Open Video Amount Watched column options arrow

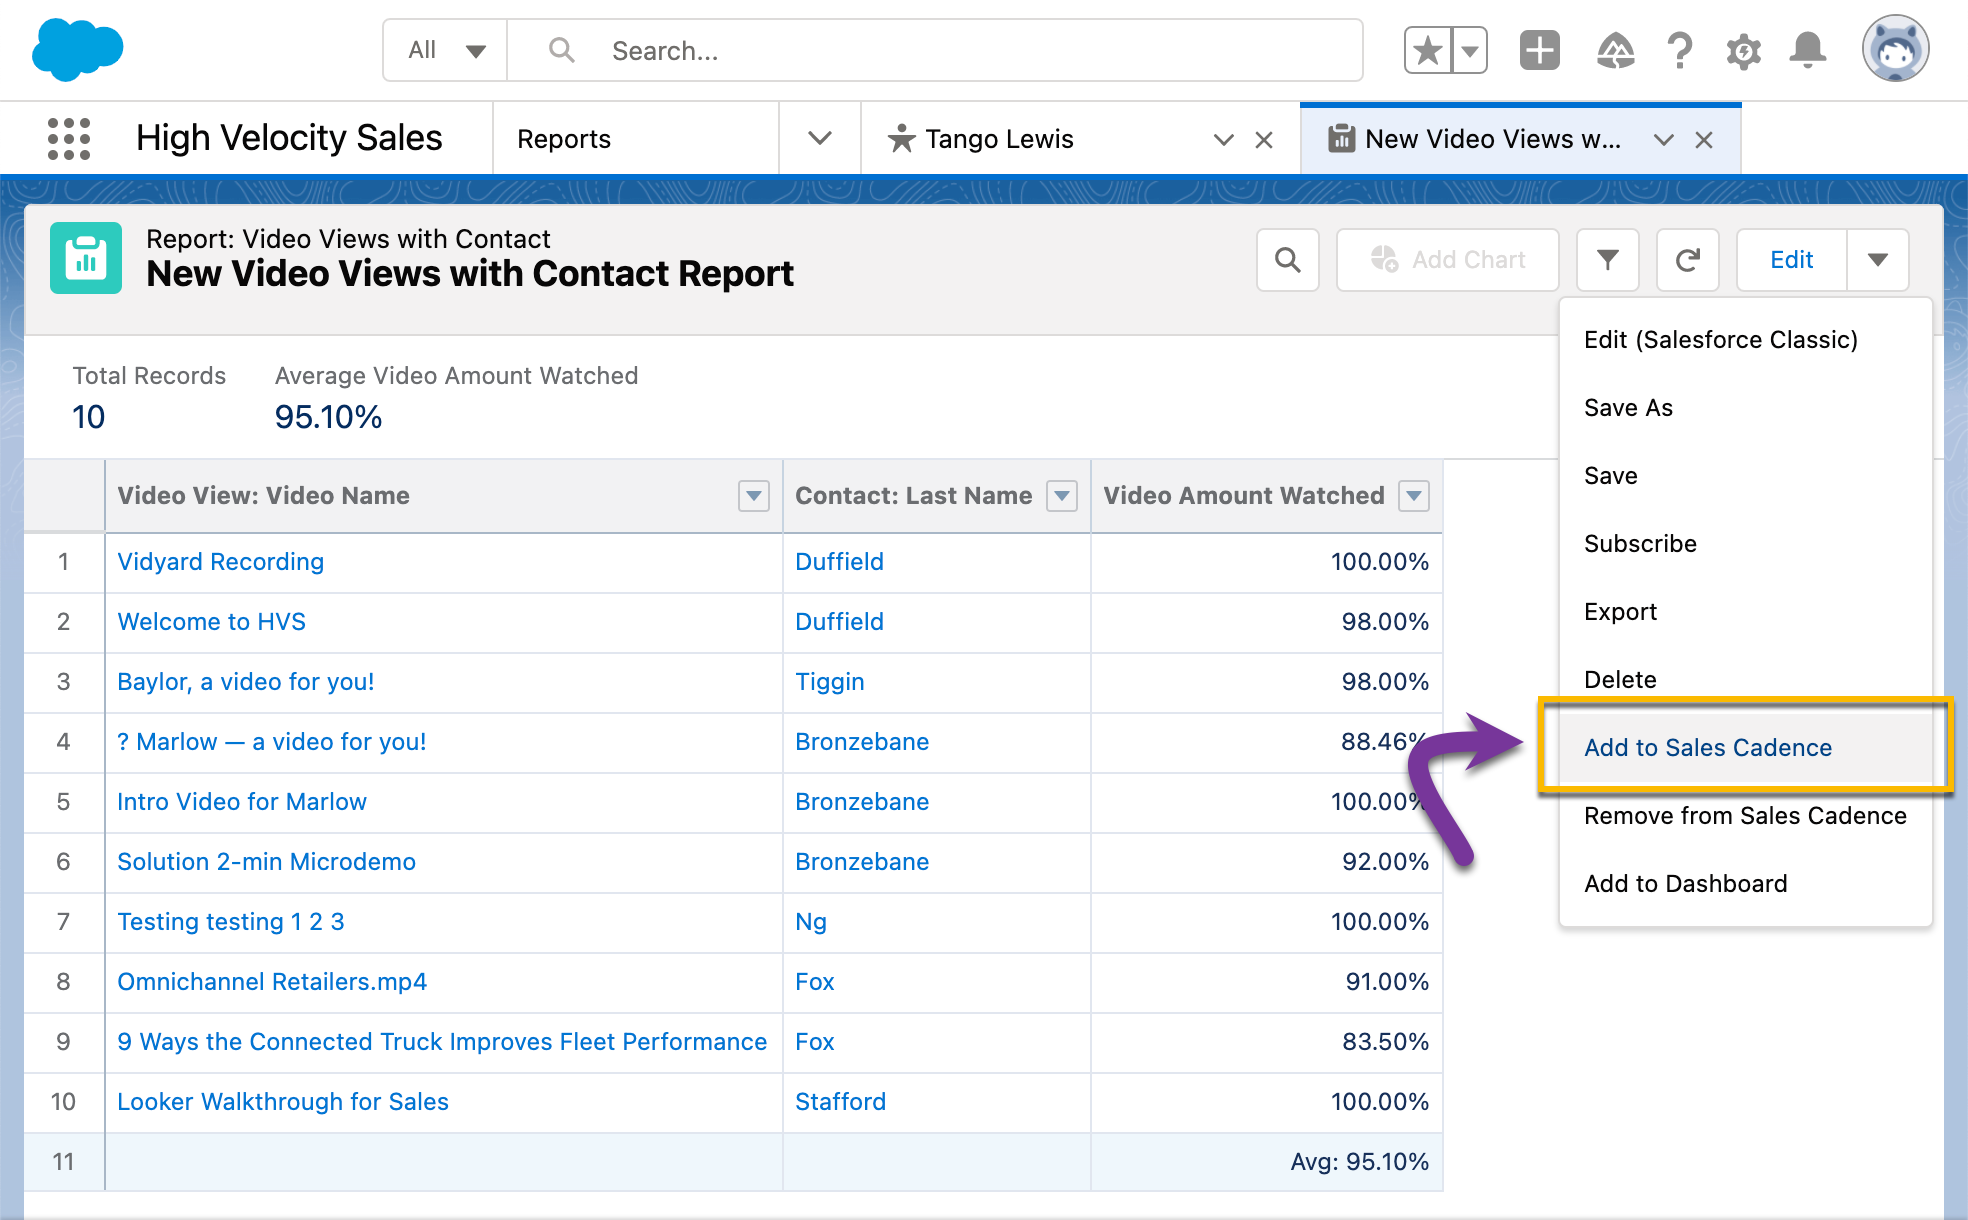click(1414, 495)
